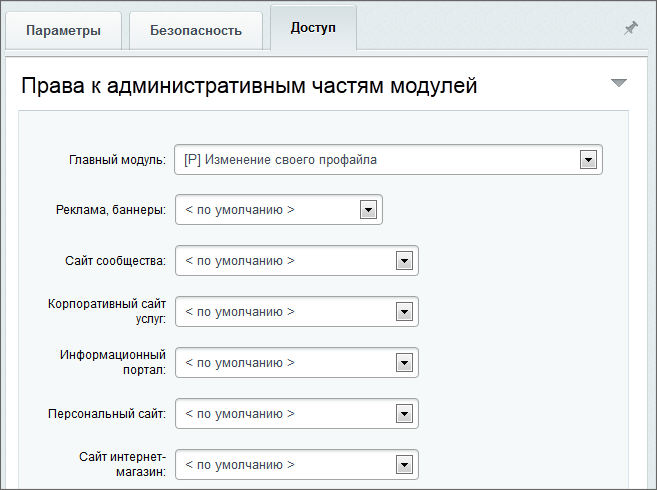The width and height of the screenshot is (657, 490).
Task: Click the arrow button of the Главный модуль dropdown
Action: coord(588,160)
